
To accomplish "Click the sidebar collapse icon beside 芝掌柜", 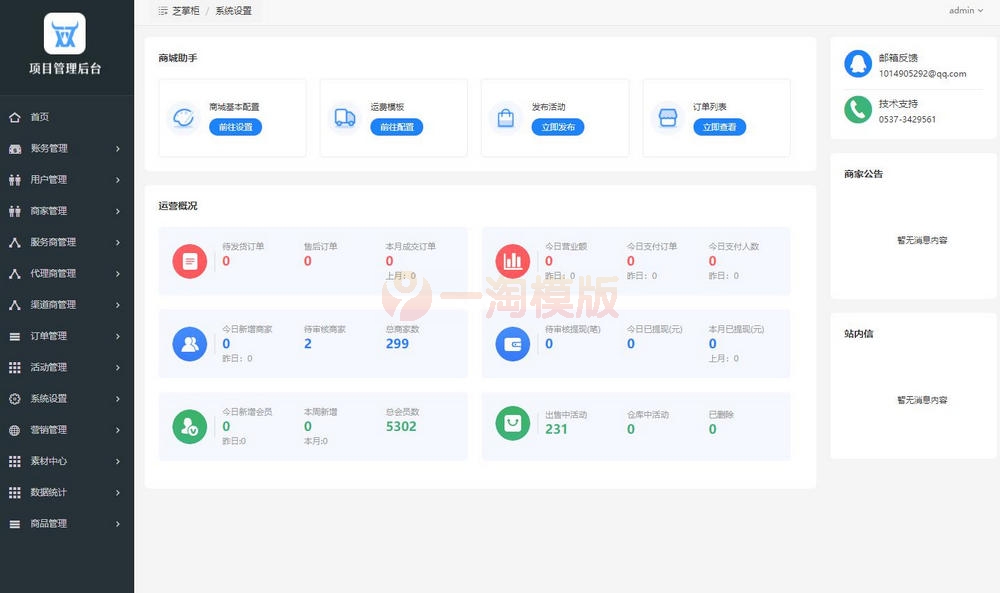I will (163, 11).
